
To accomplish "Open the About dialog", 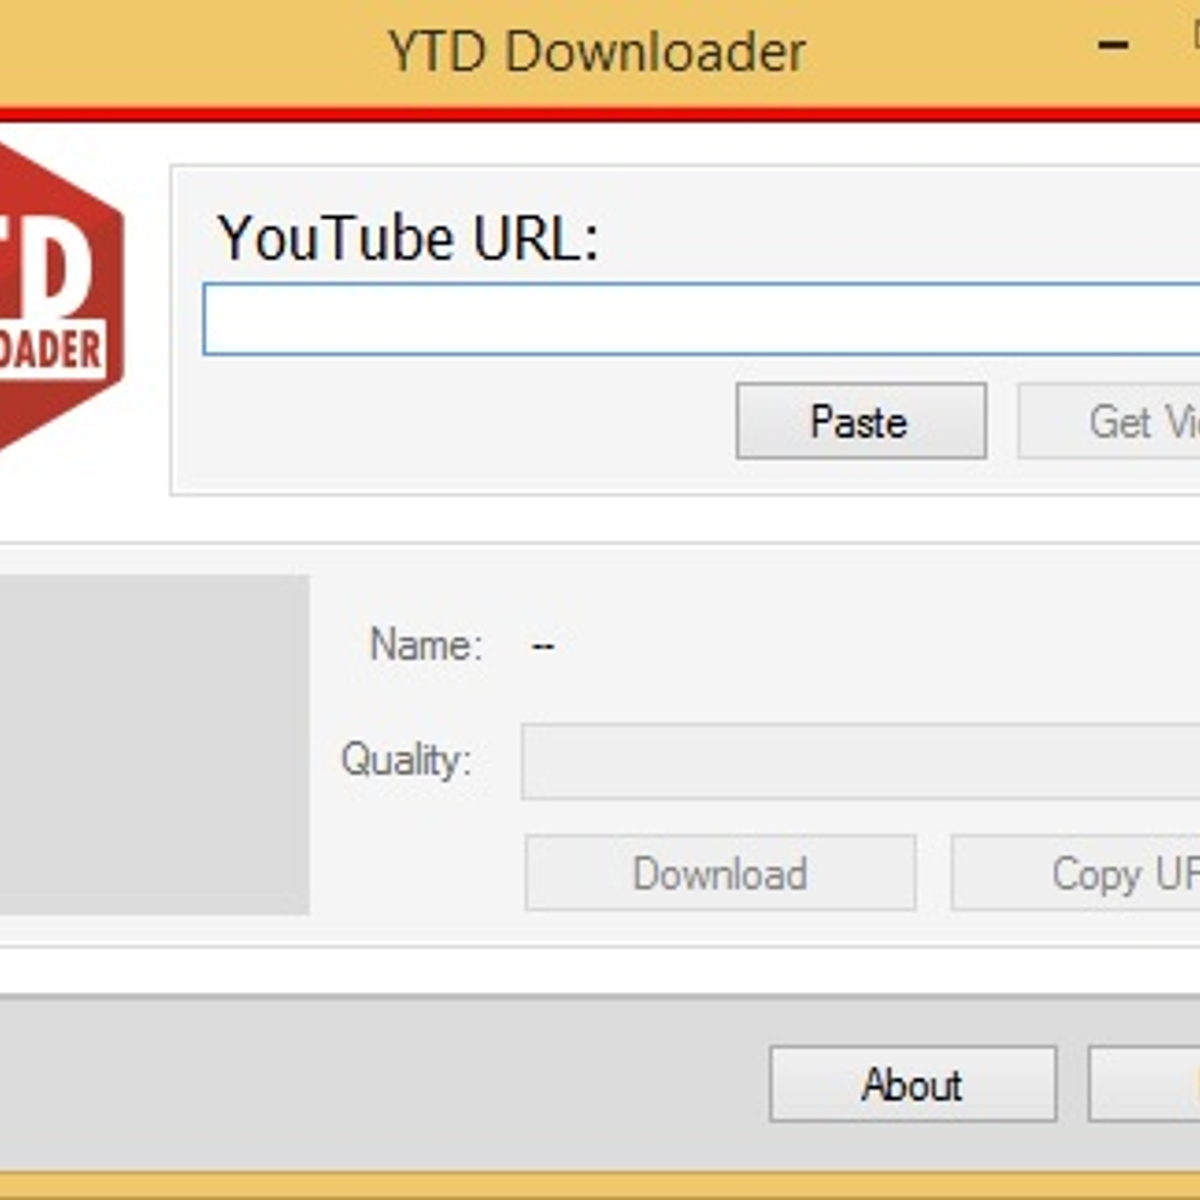I will point(913,1084).
